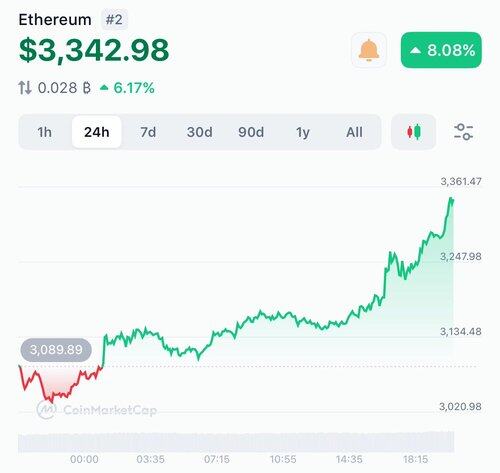Select the 1h time range

coord(45,132)
